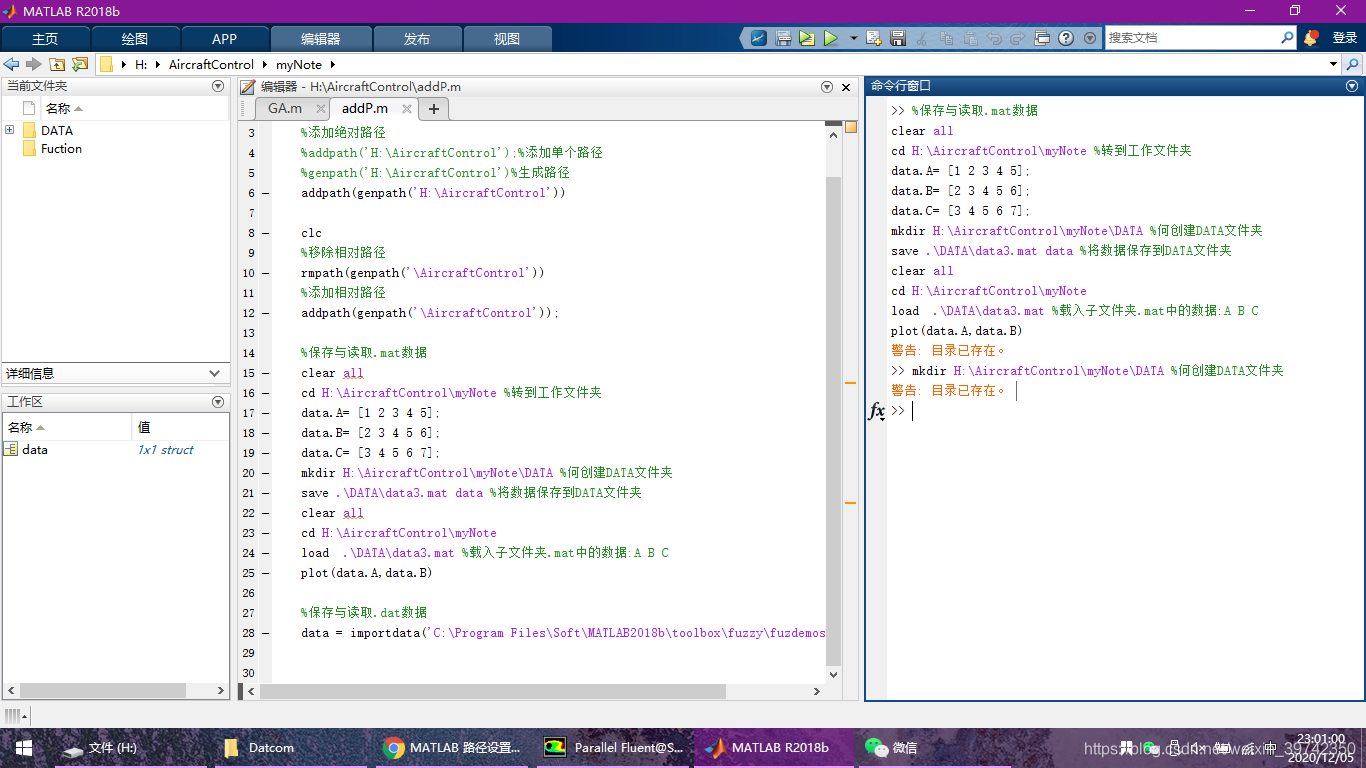Click the run section icon
Screen dimensions: 1366x768
[807, 38]
